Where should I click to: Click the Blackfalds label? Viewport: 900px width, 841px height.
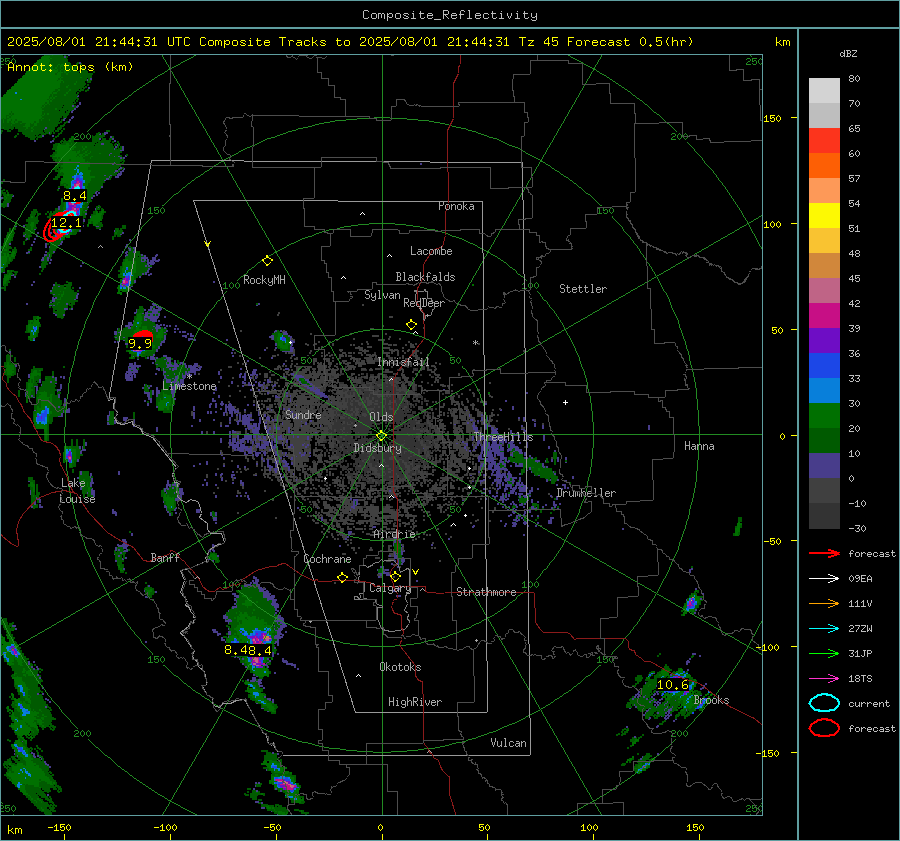(x=425, y=277)
